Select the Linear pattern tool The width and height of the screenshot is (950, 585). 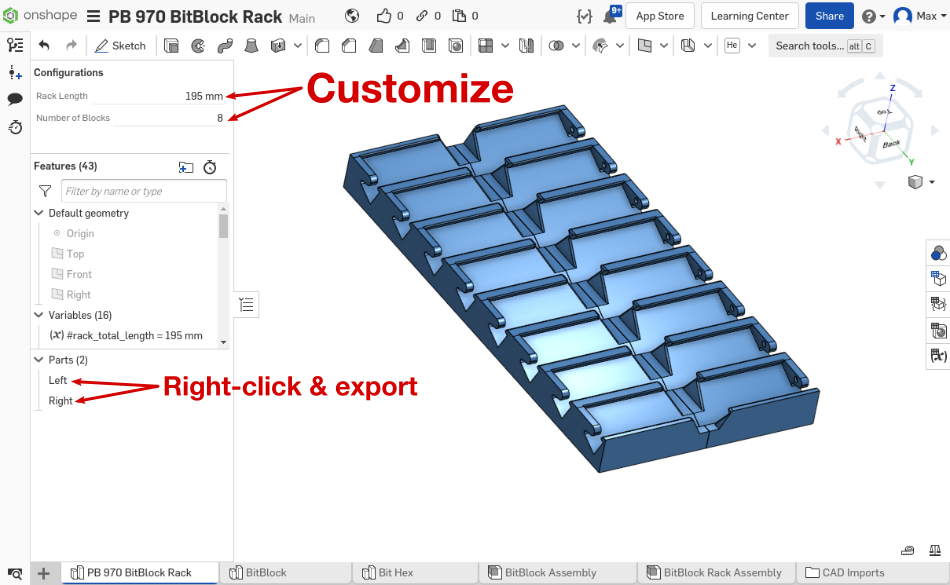[x=485, y=45]
